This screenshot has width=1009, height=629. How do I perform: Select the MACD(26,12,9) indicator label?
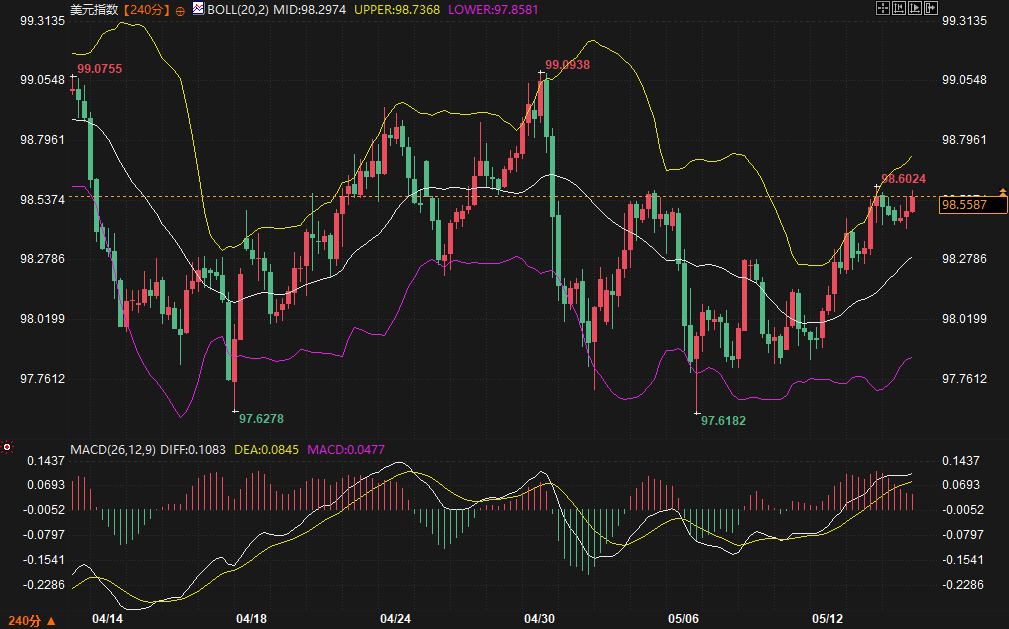[x=113, y=449]
